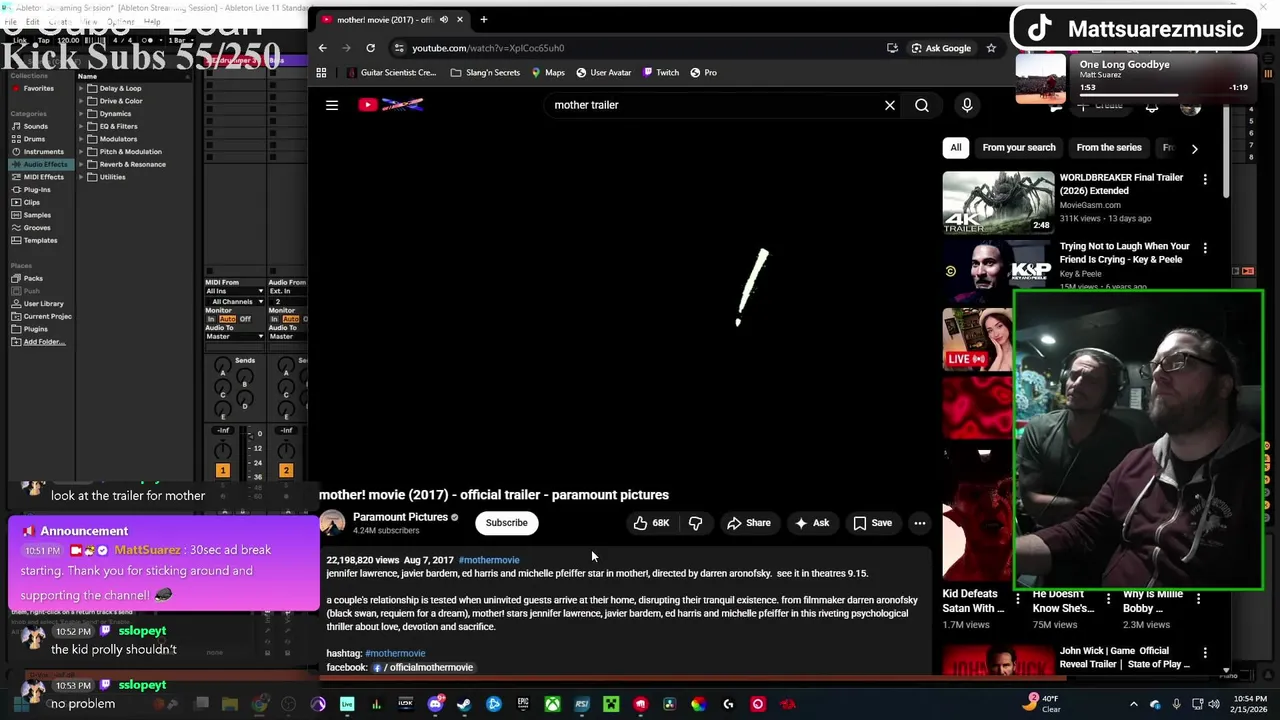
Task: Expand the Dynamics folder in Ableton
Action: [81, 114]
